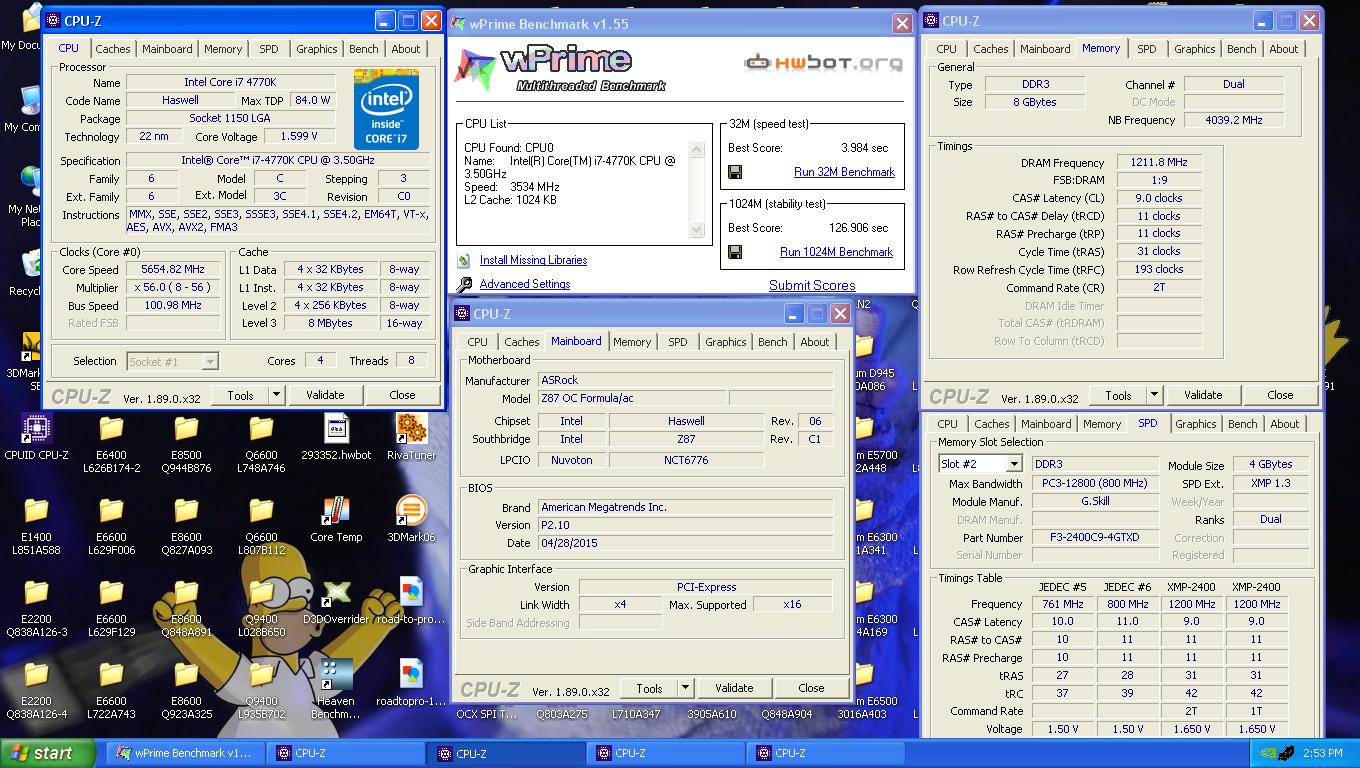The width and height of the screenshot is (1360, 768).
Task: Click the Install Missing Libraries icon
Action: [464, 260]
